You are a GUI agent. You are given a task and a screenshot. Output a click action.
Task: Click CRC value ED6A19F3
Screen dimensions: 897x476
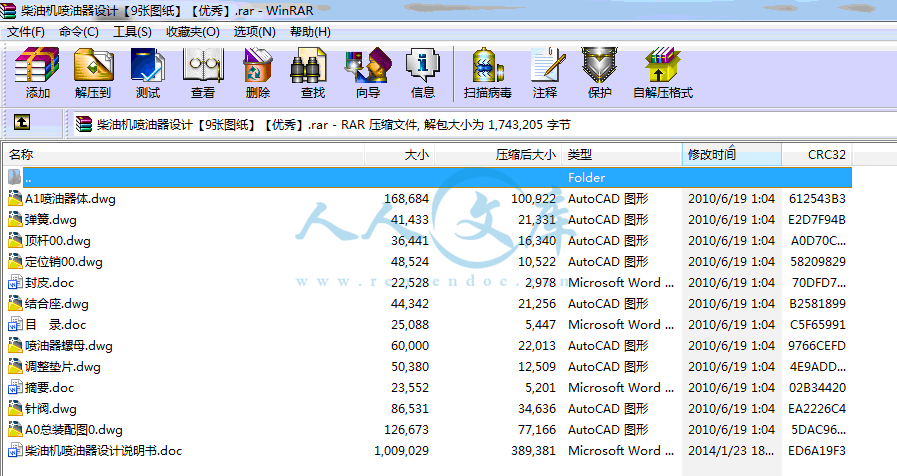817,451
